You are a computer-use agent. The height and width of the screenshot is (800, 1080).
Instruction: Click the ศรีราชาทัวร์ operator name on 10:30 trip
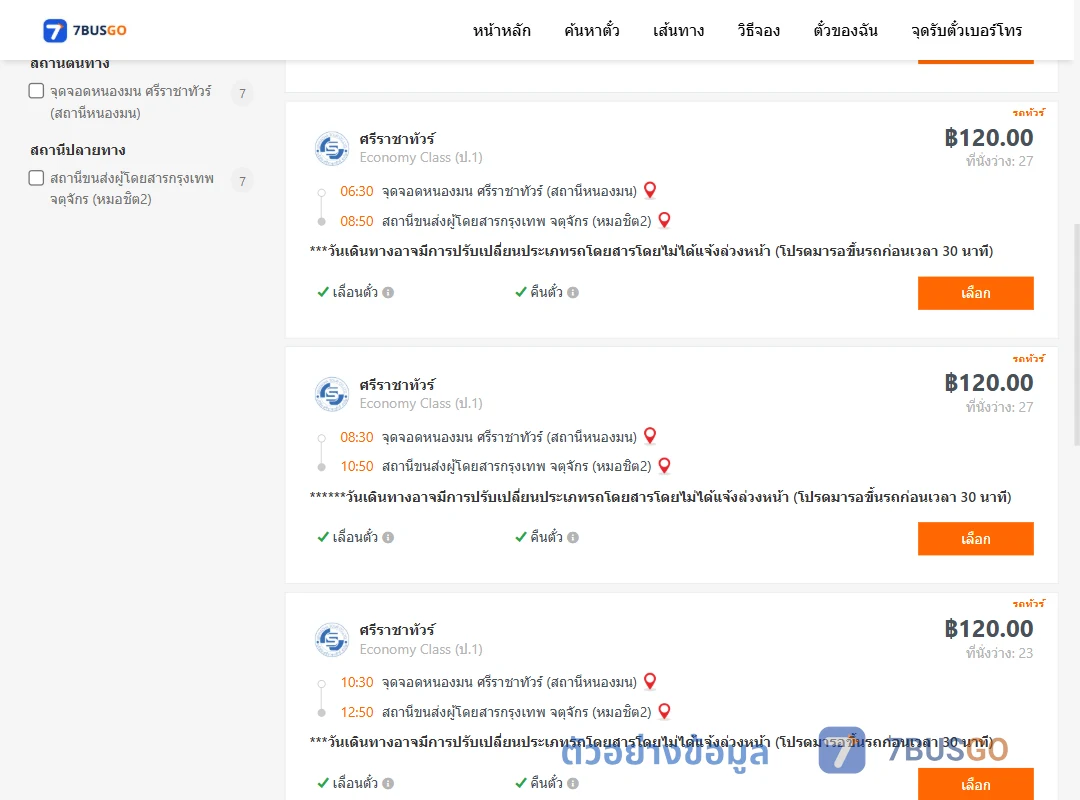397,630
